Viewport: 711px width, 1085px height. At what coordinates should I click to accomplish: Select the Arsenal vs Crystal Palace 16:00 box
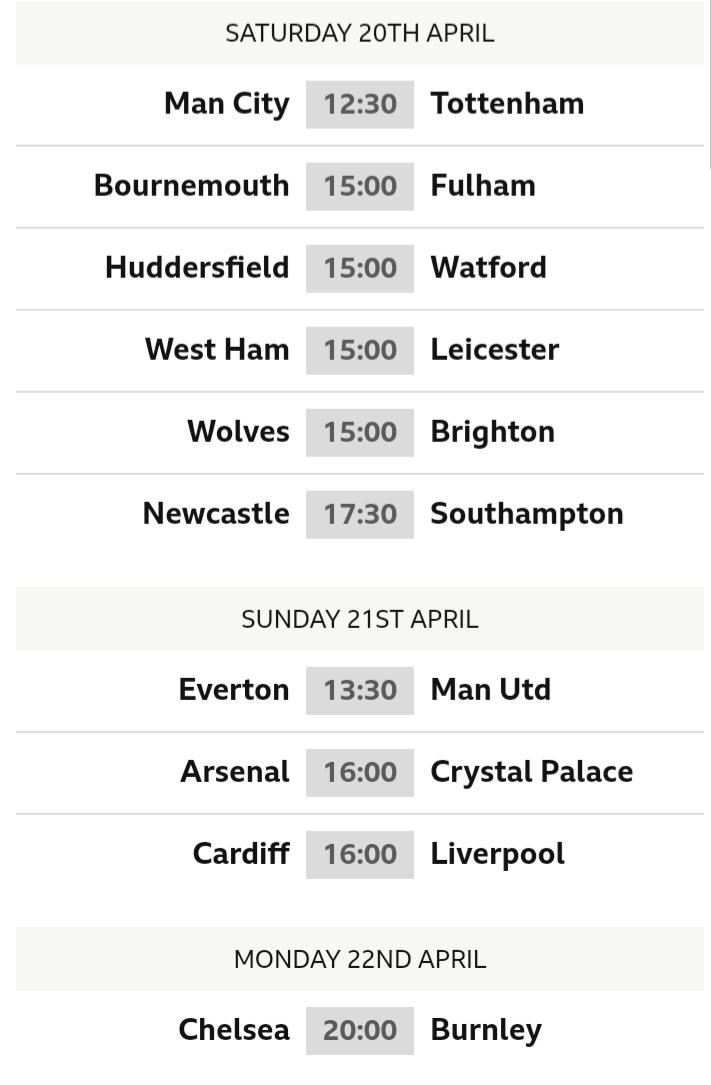[x=360, y=772]
